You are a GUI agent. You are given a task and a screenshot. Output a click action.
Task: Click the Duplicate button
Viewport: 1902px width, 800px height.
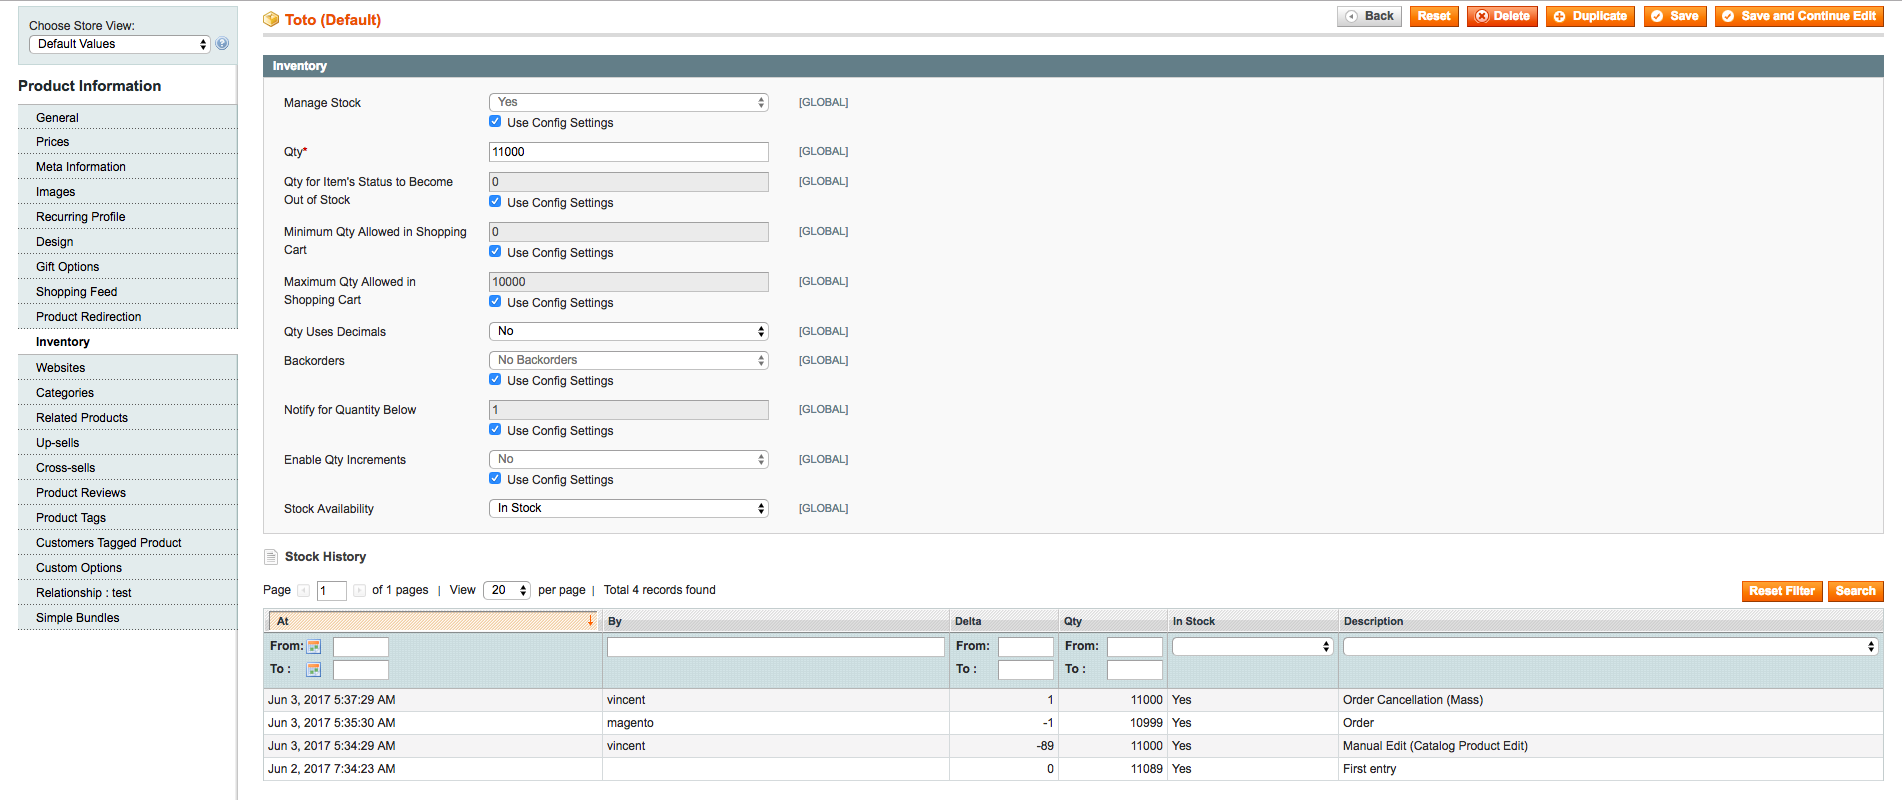(1590, 16)
